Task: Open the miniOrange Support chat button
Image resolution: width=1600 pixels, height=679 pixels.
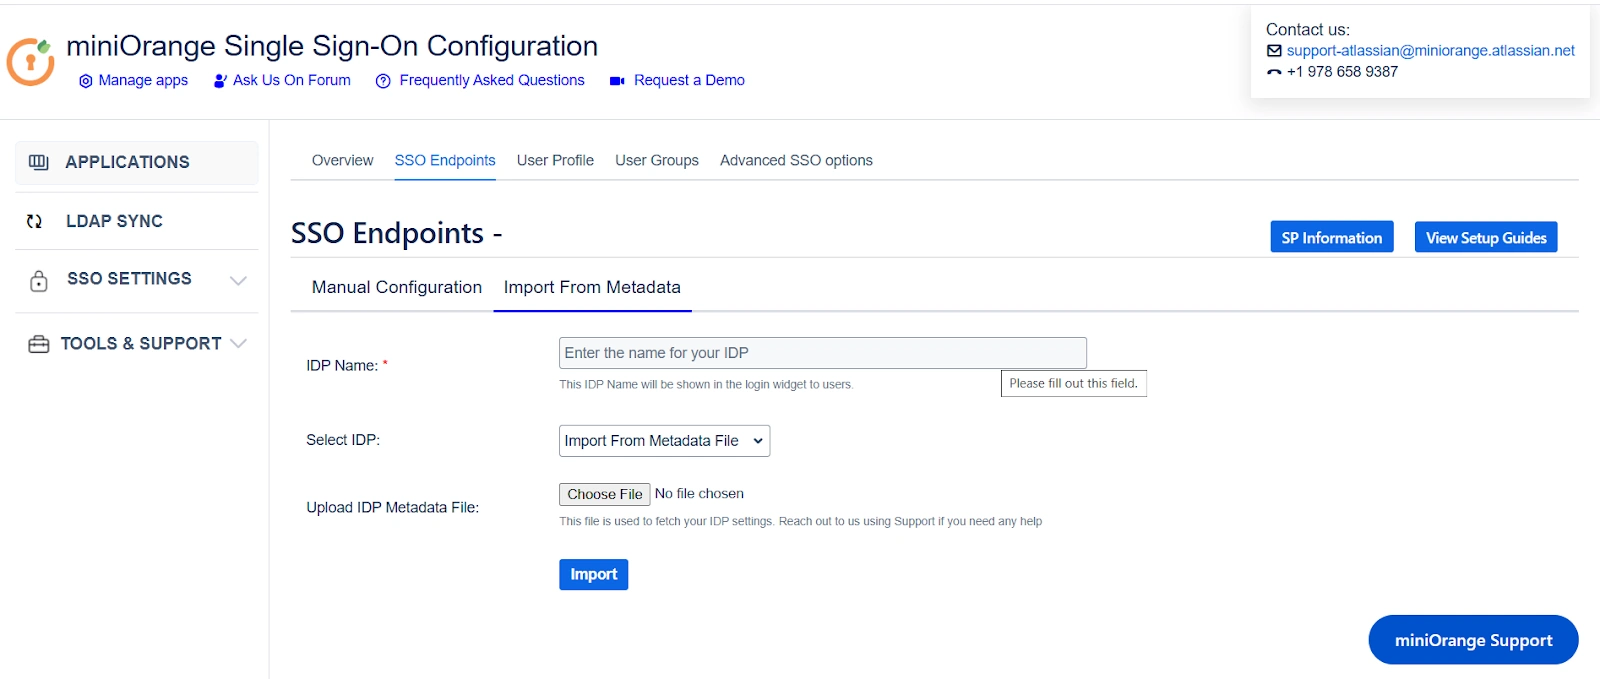Action: (x=1473, y=640)
